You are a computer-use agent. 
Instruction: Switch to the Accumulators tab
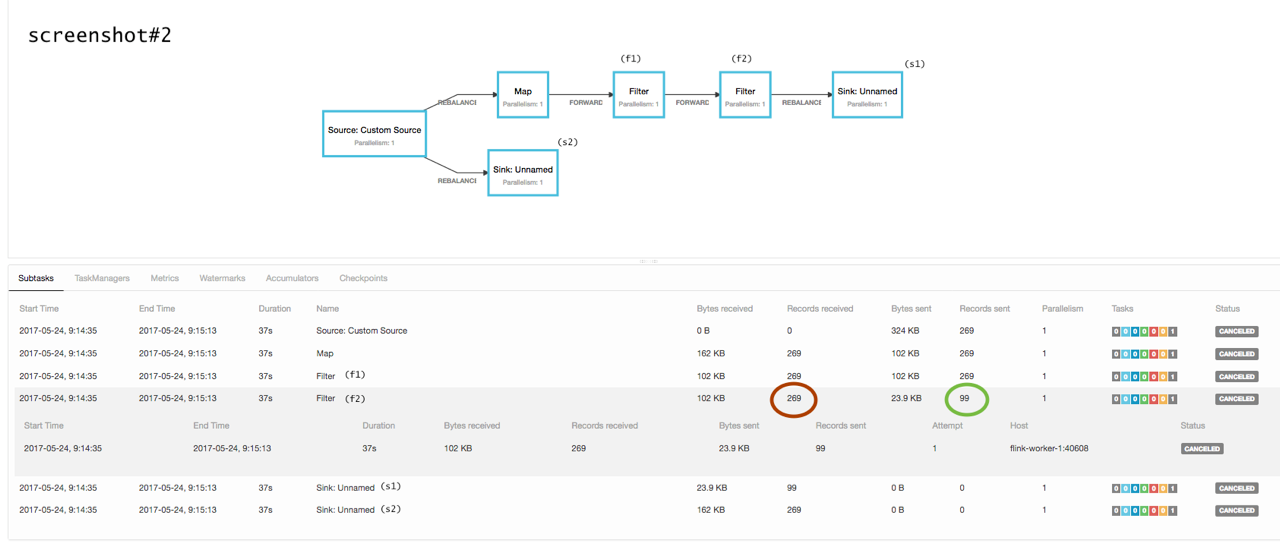(292, 278)
